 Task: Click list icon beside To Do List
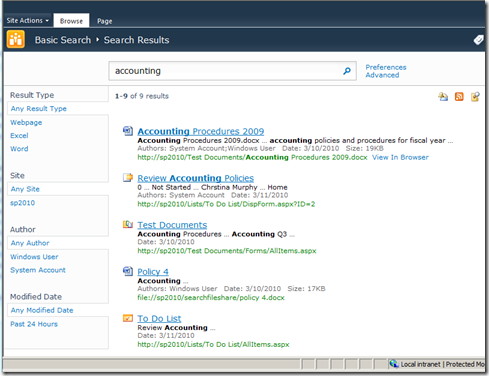[128, 318]
